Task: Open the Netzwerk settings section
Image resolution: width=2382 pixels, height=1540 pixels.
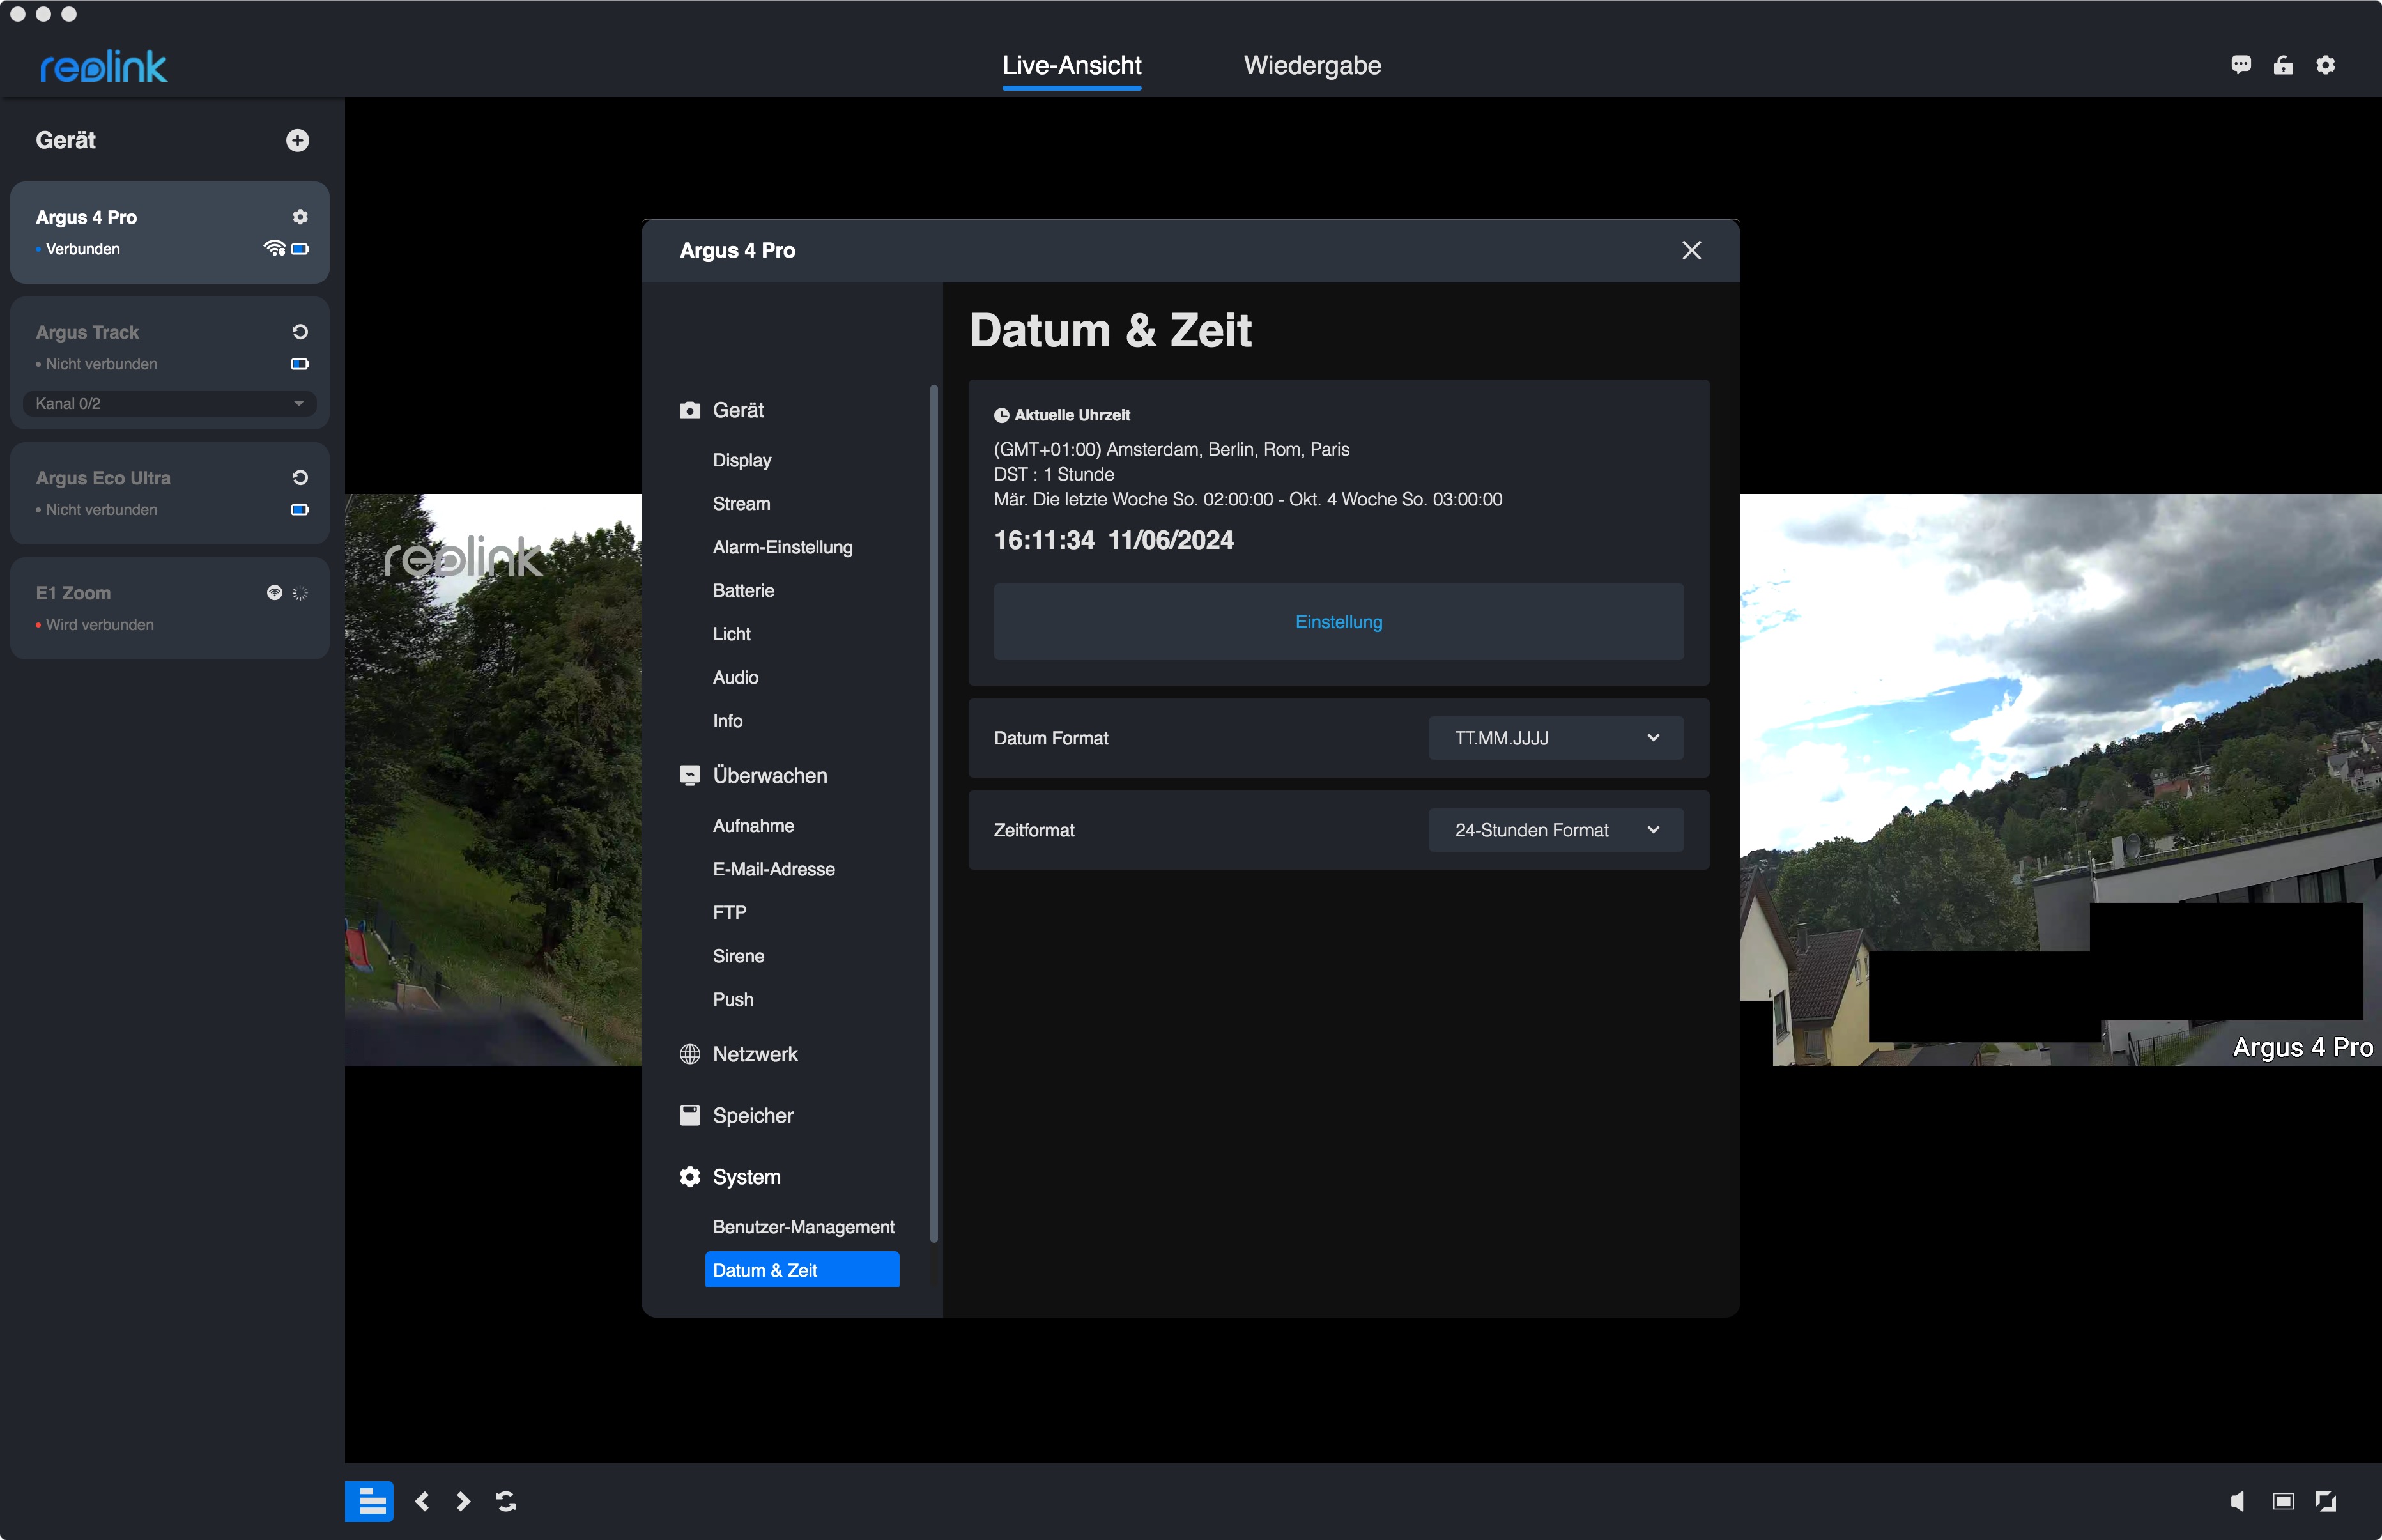Action: point(755,1054)
